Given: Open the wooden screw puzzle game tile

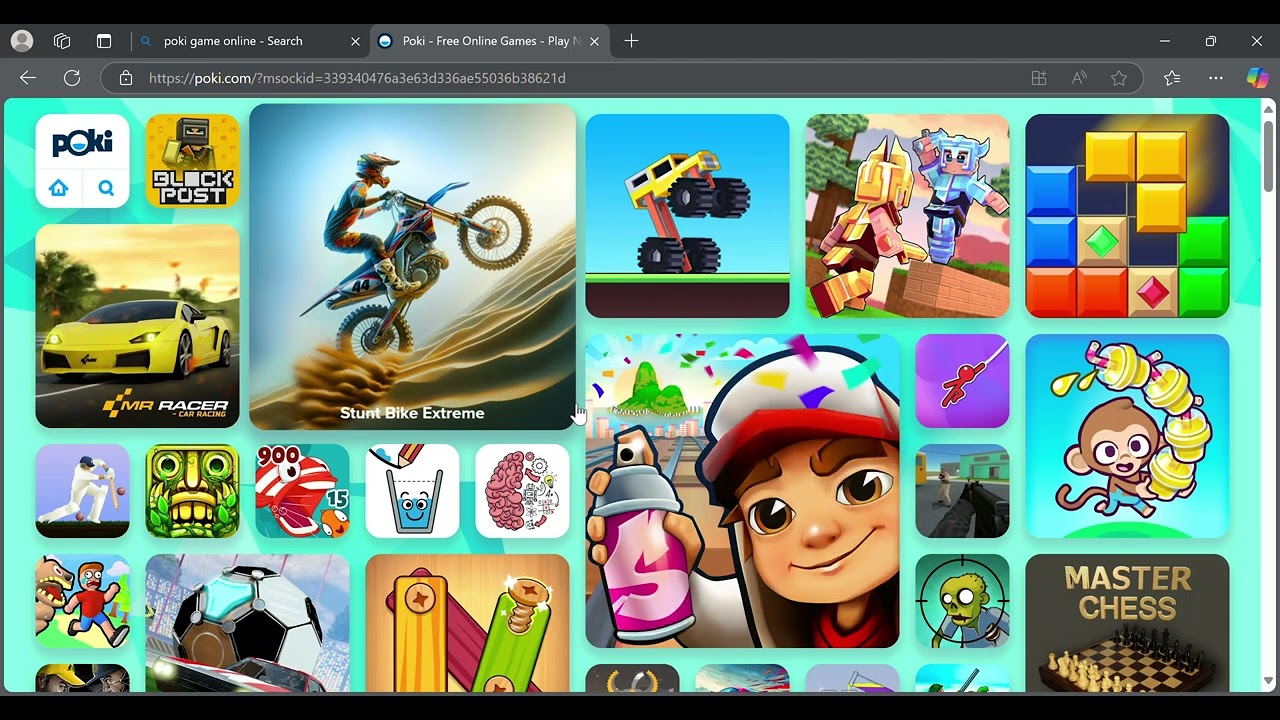Looking at the screenshot, I should (467, 623).
